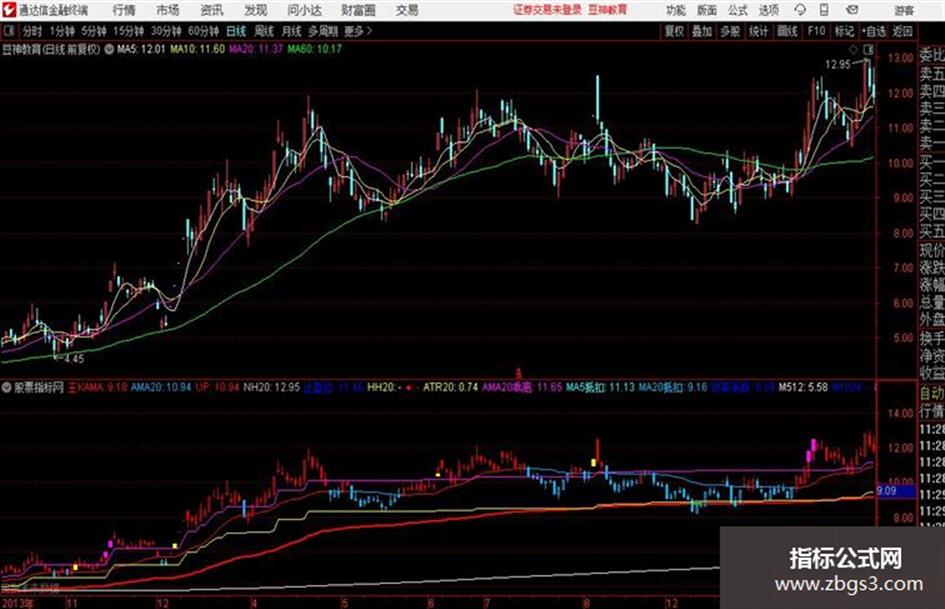
Task: Click the 标记 toolbar button
Action: (844, 31)
